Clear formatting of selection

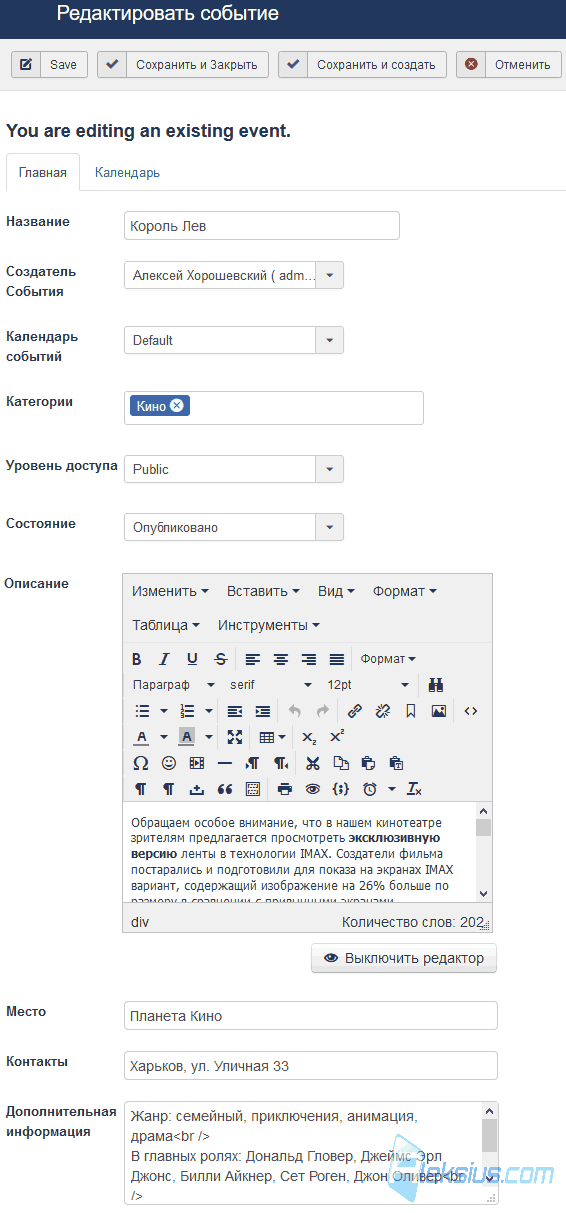pos(415,789)
